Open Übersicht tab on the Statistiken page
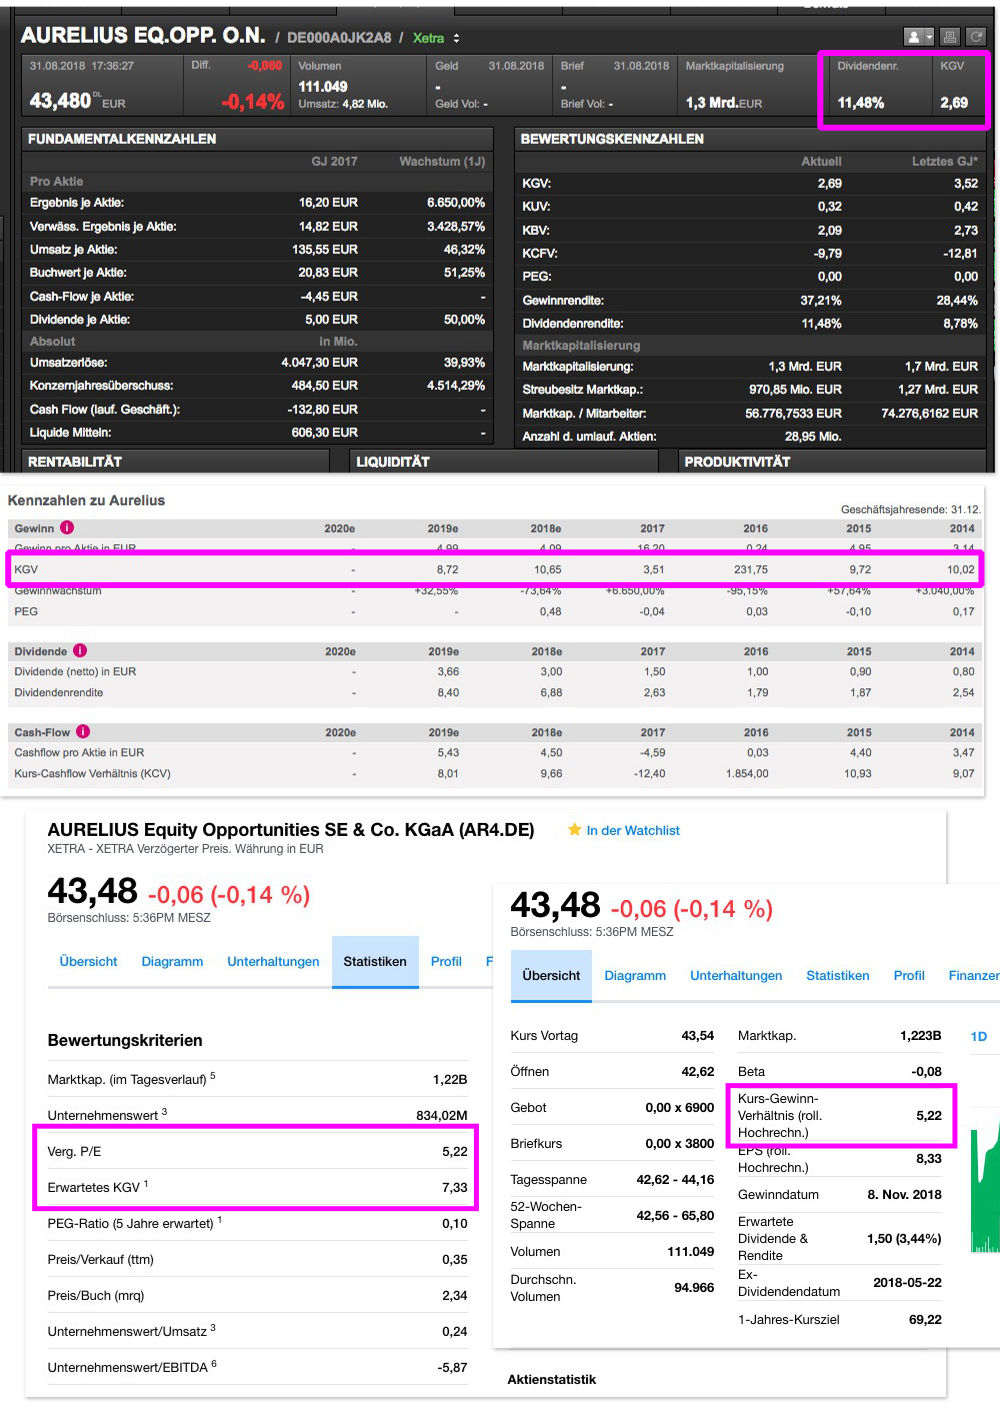 pyautogui.click(x=88, y=962)
